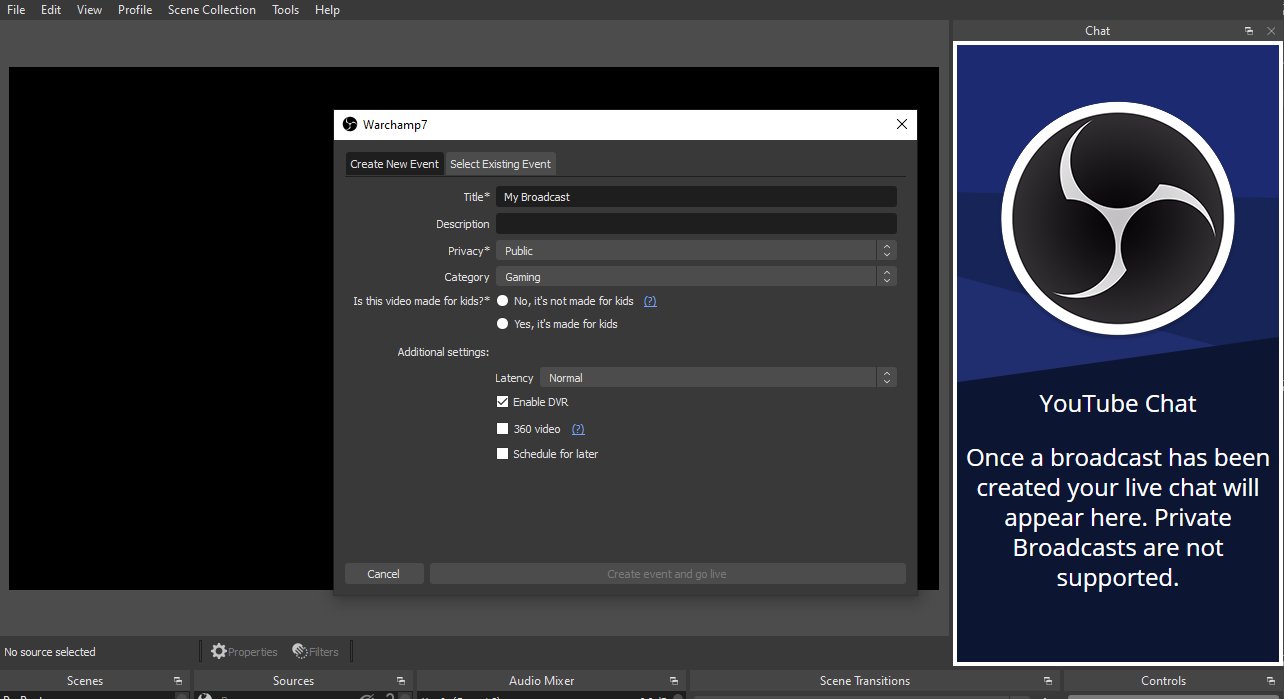The width and height of the screenshot is (1284, 699).
Task: Float the Sources dock using its icon
Action: 400,681
